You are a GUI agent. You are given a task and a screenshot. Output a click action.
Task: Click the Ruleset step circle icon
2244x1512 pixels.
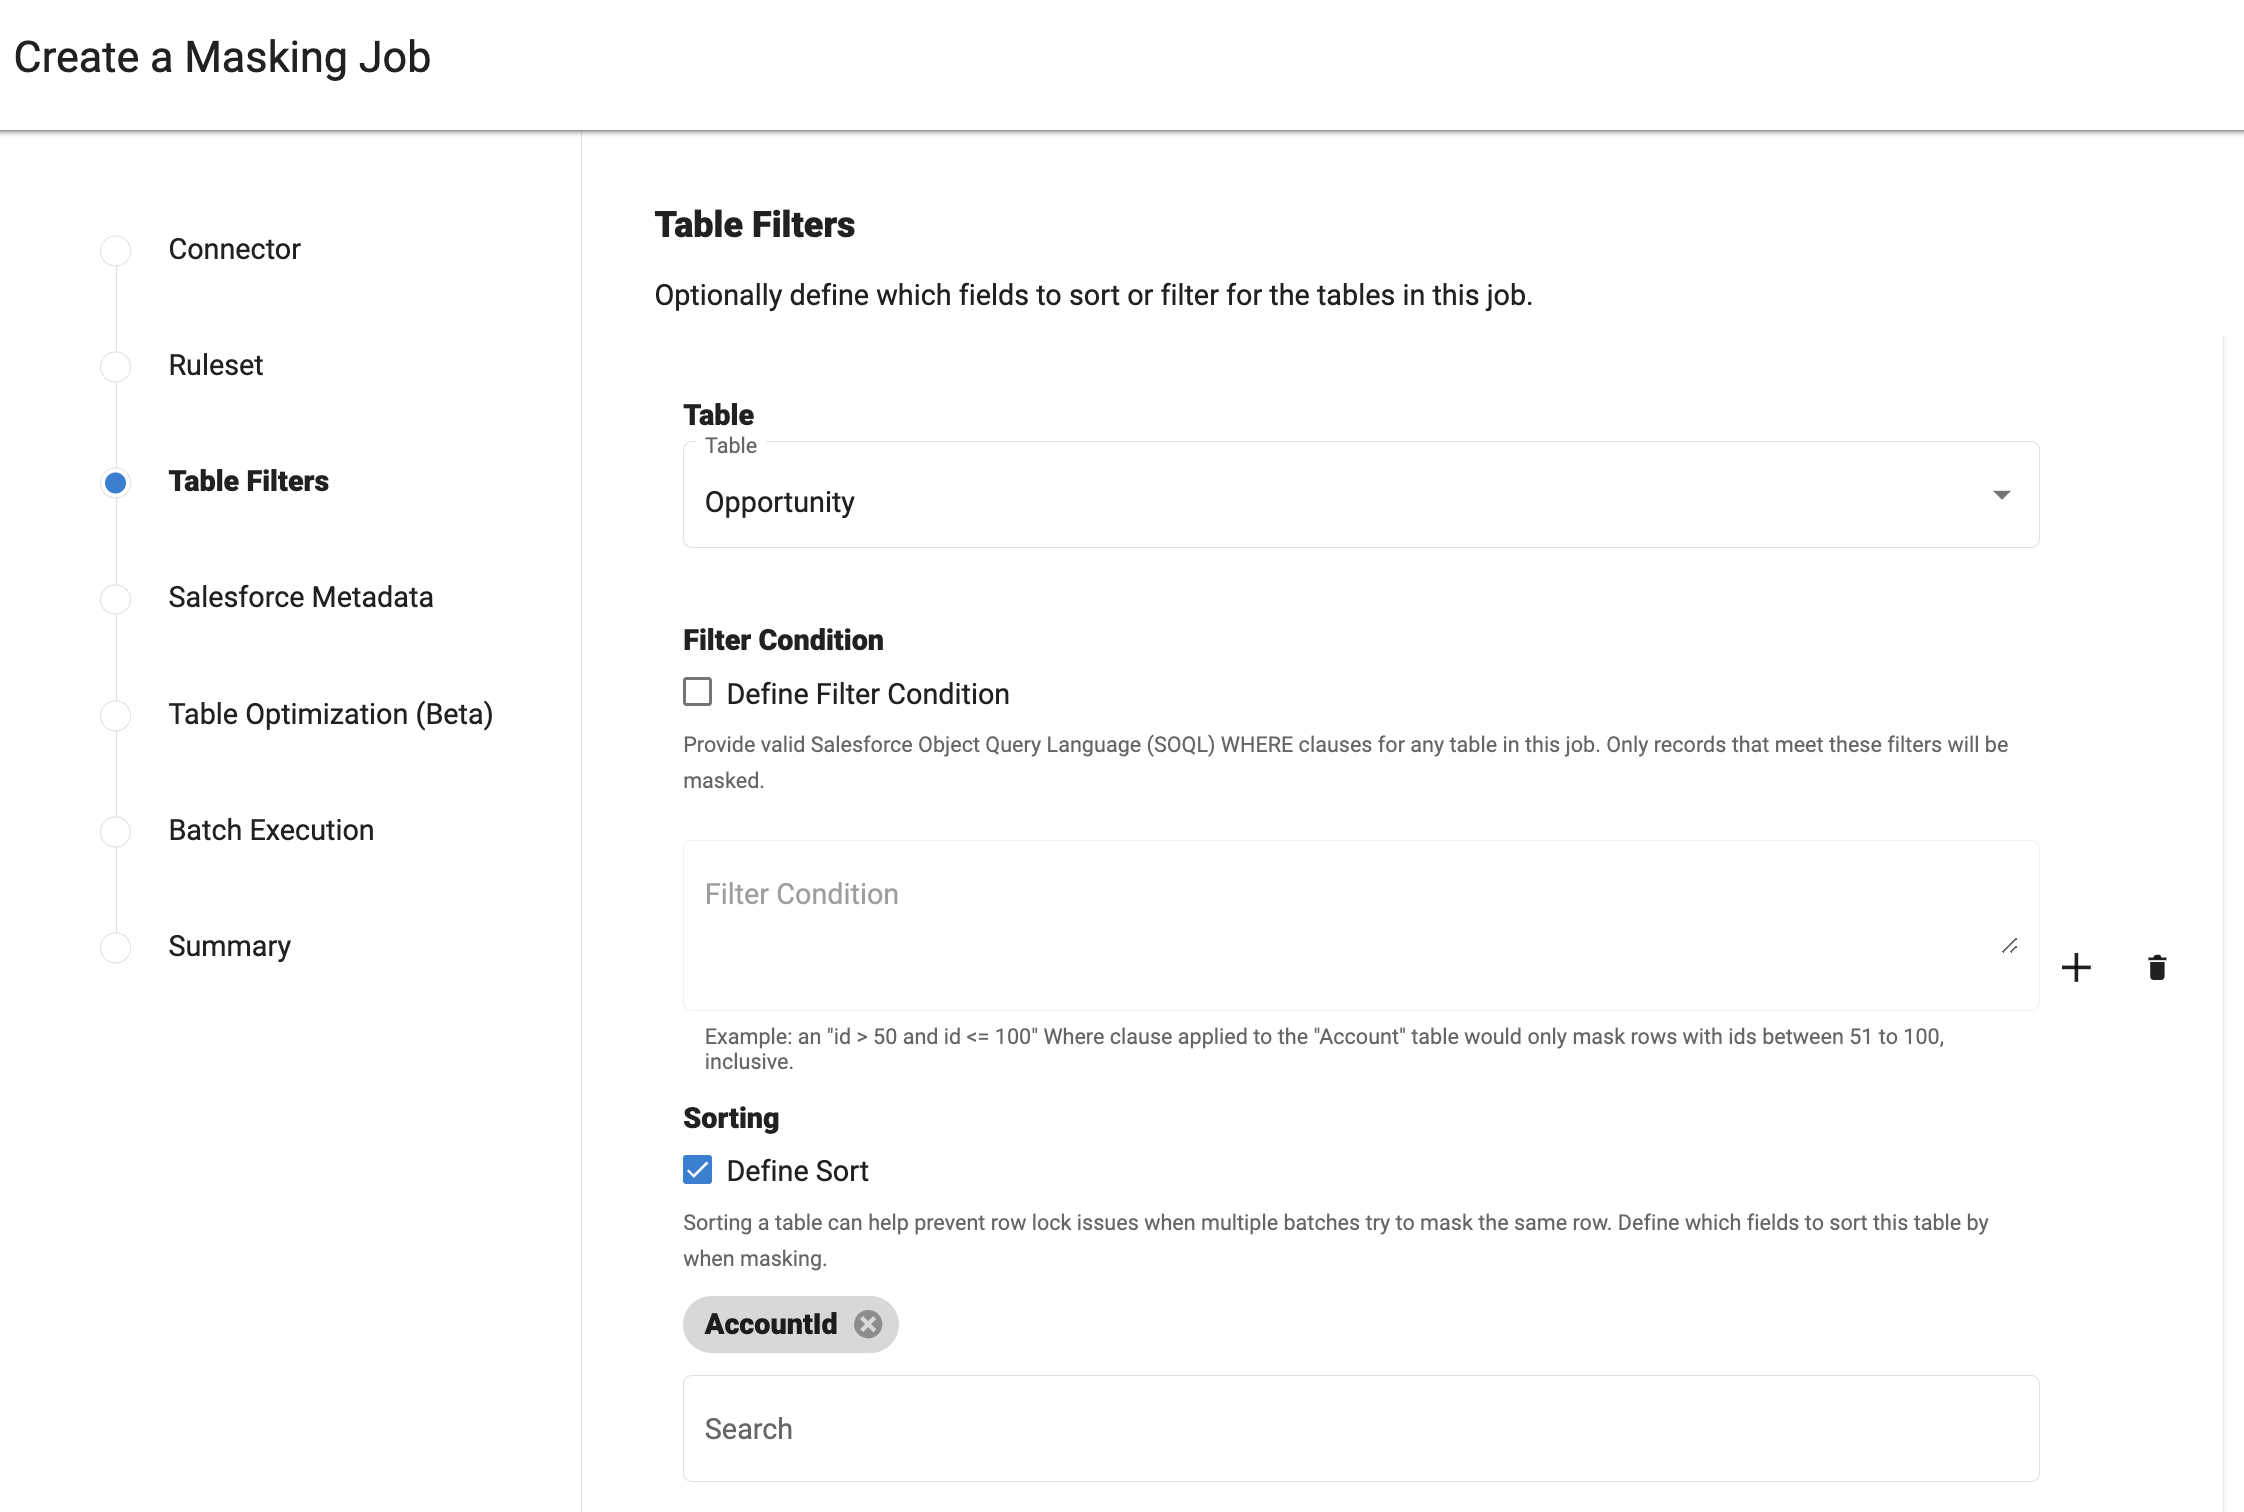pos(116,366)
